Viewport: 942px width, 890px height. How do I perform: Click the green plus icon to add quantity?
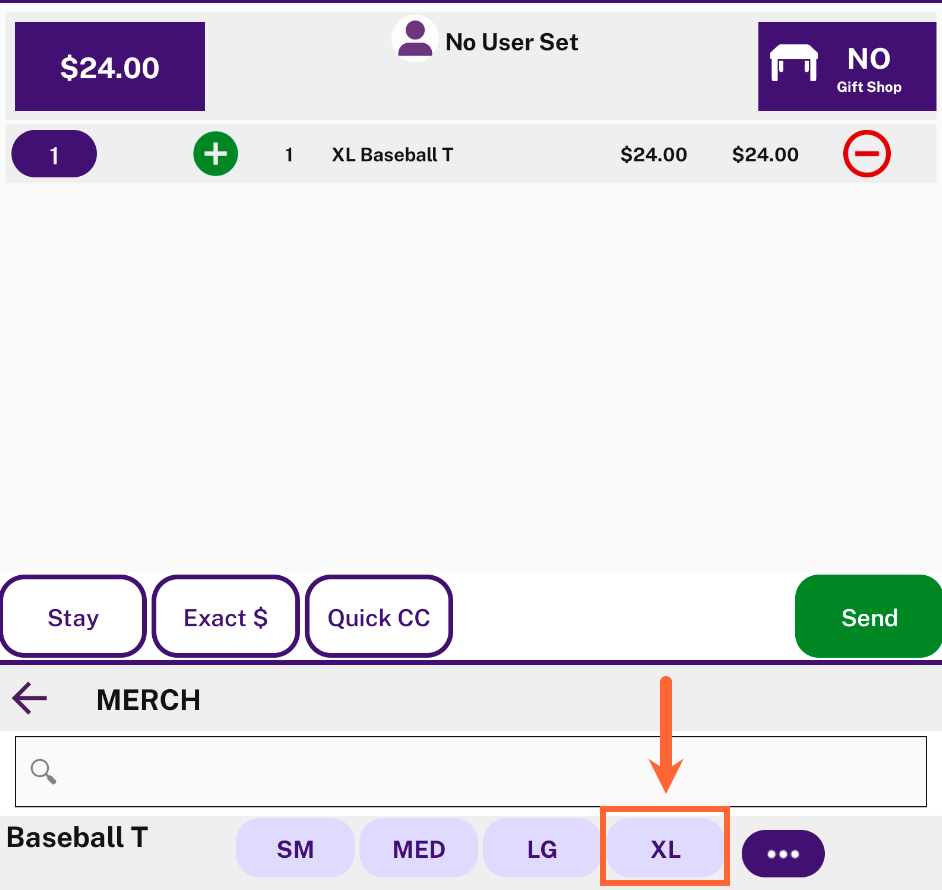pyautogui.click(x=216, y=154)
